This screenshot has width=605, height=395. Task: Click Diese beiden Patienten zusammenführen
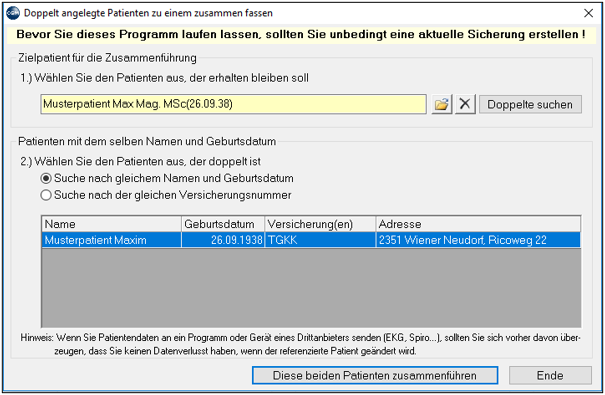click(375, 375)
